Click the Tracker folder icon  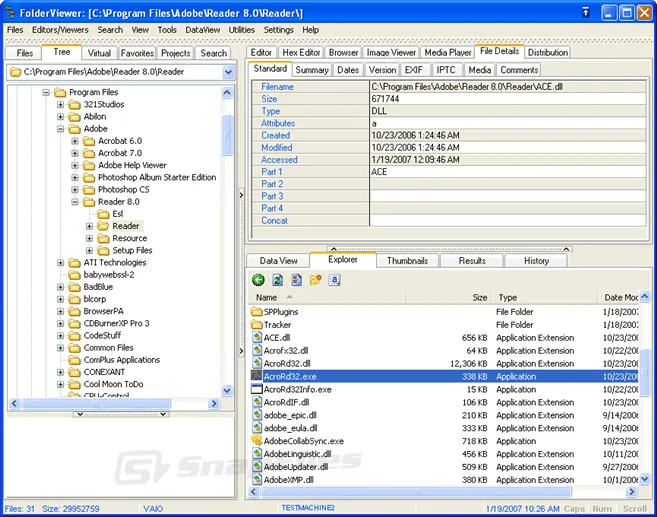click(256, 325)
